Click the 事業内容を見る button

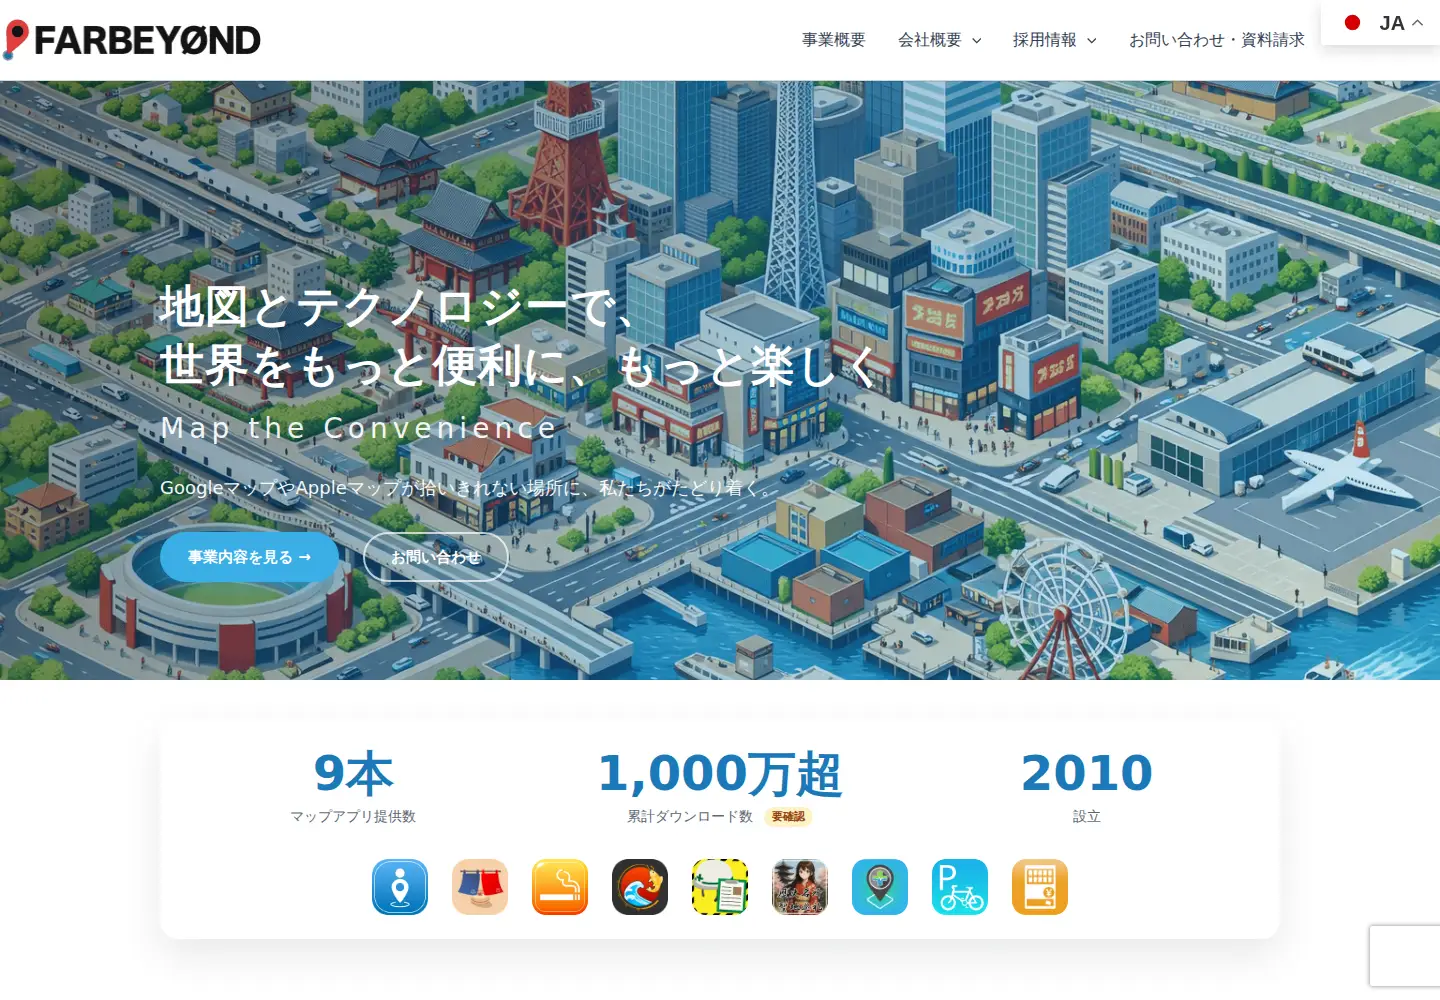[249, 557]
